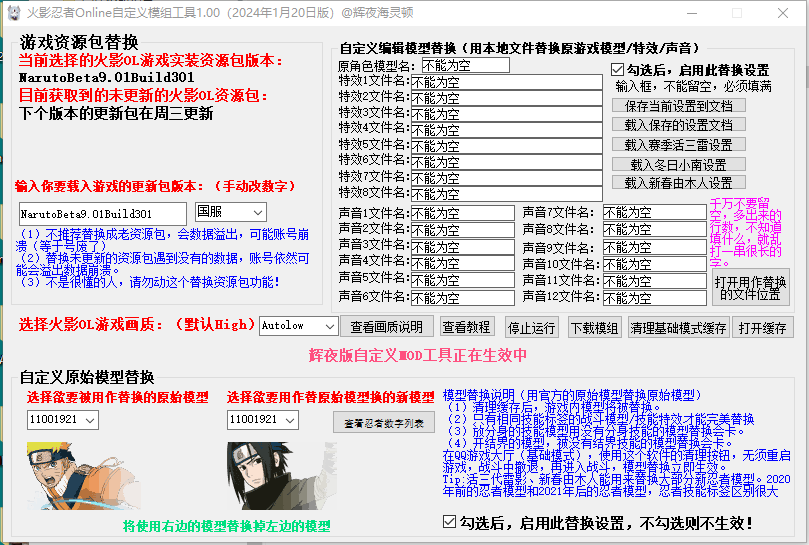Click 清理基础模式缓存 button

(x=678, y=328)
